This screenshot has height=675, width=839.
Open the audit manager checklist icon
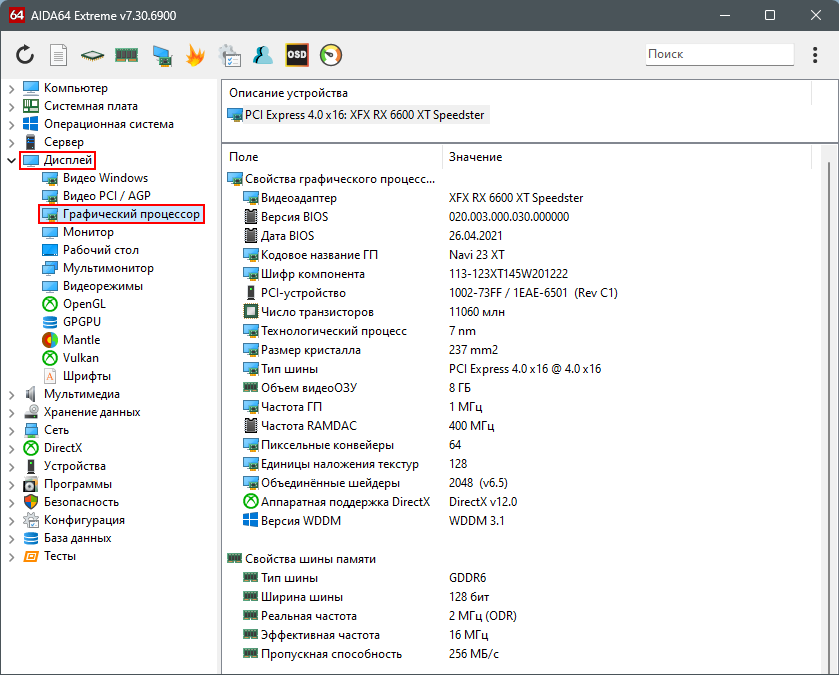[x=230, y=55]
